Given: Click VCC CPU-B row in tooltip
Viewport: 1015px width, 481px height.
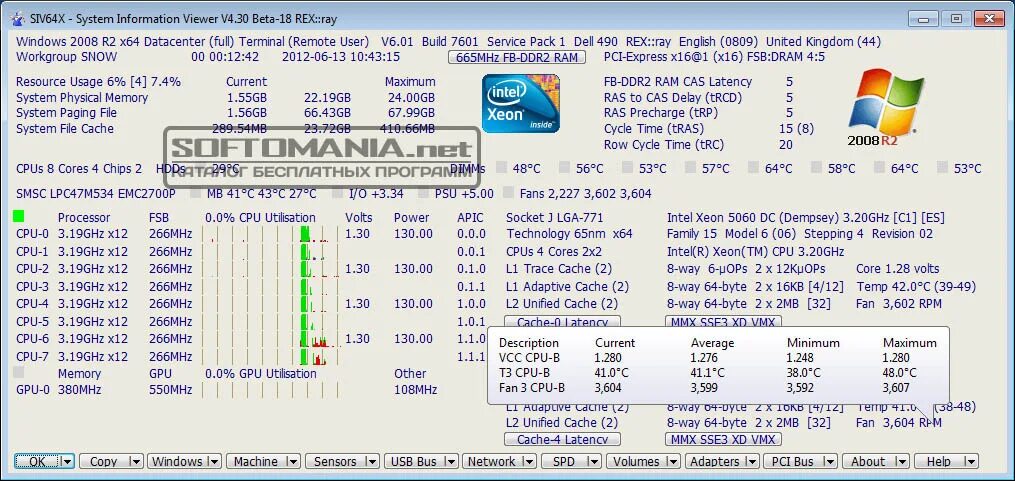Looking at the screenshot, I should coord(717,357).
